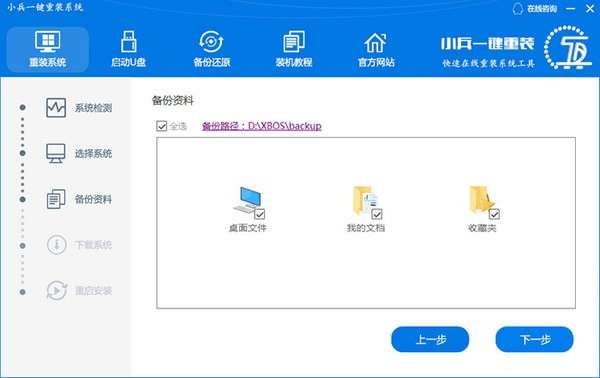Click the 下载系统 download step icon
The width and height of the screenshot is (600, 378).
(56, 244)
